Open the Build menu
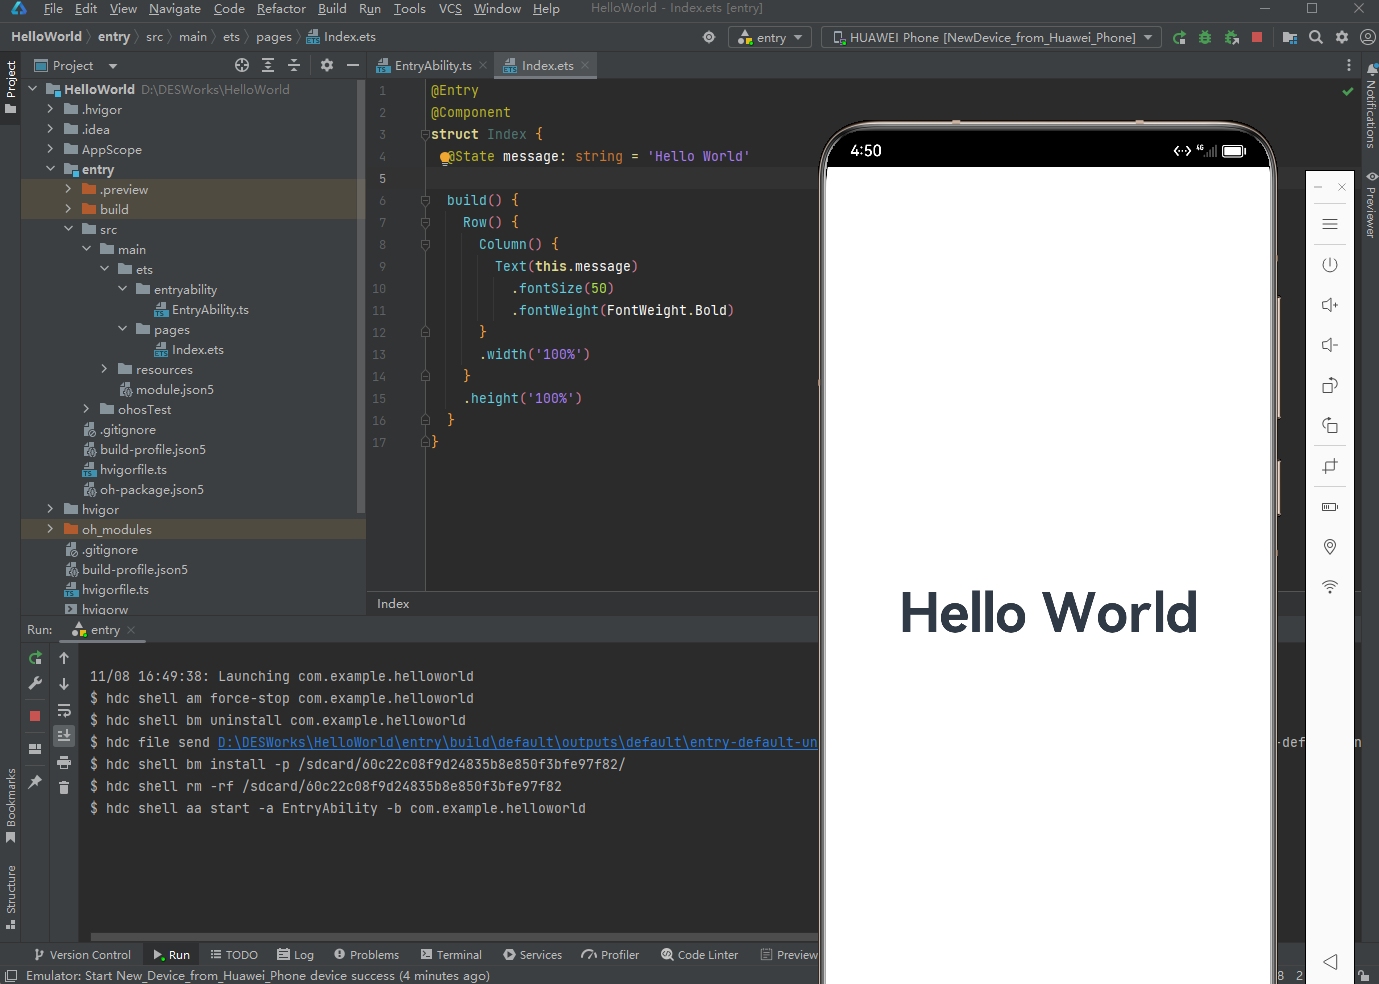The width and height of the screenshot is (1379, 984). 332,9
